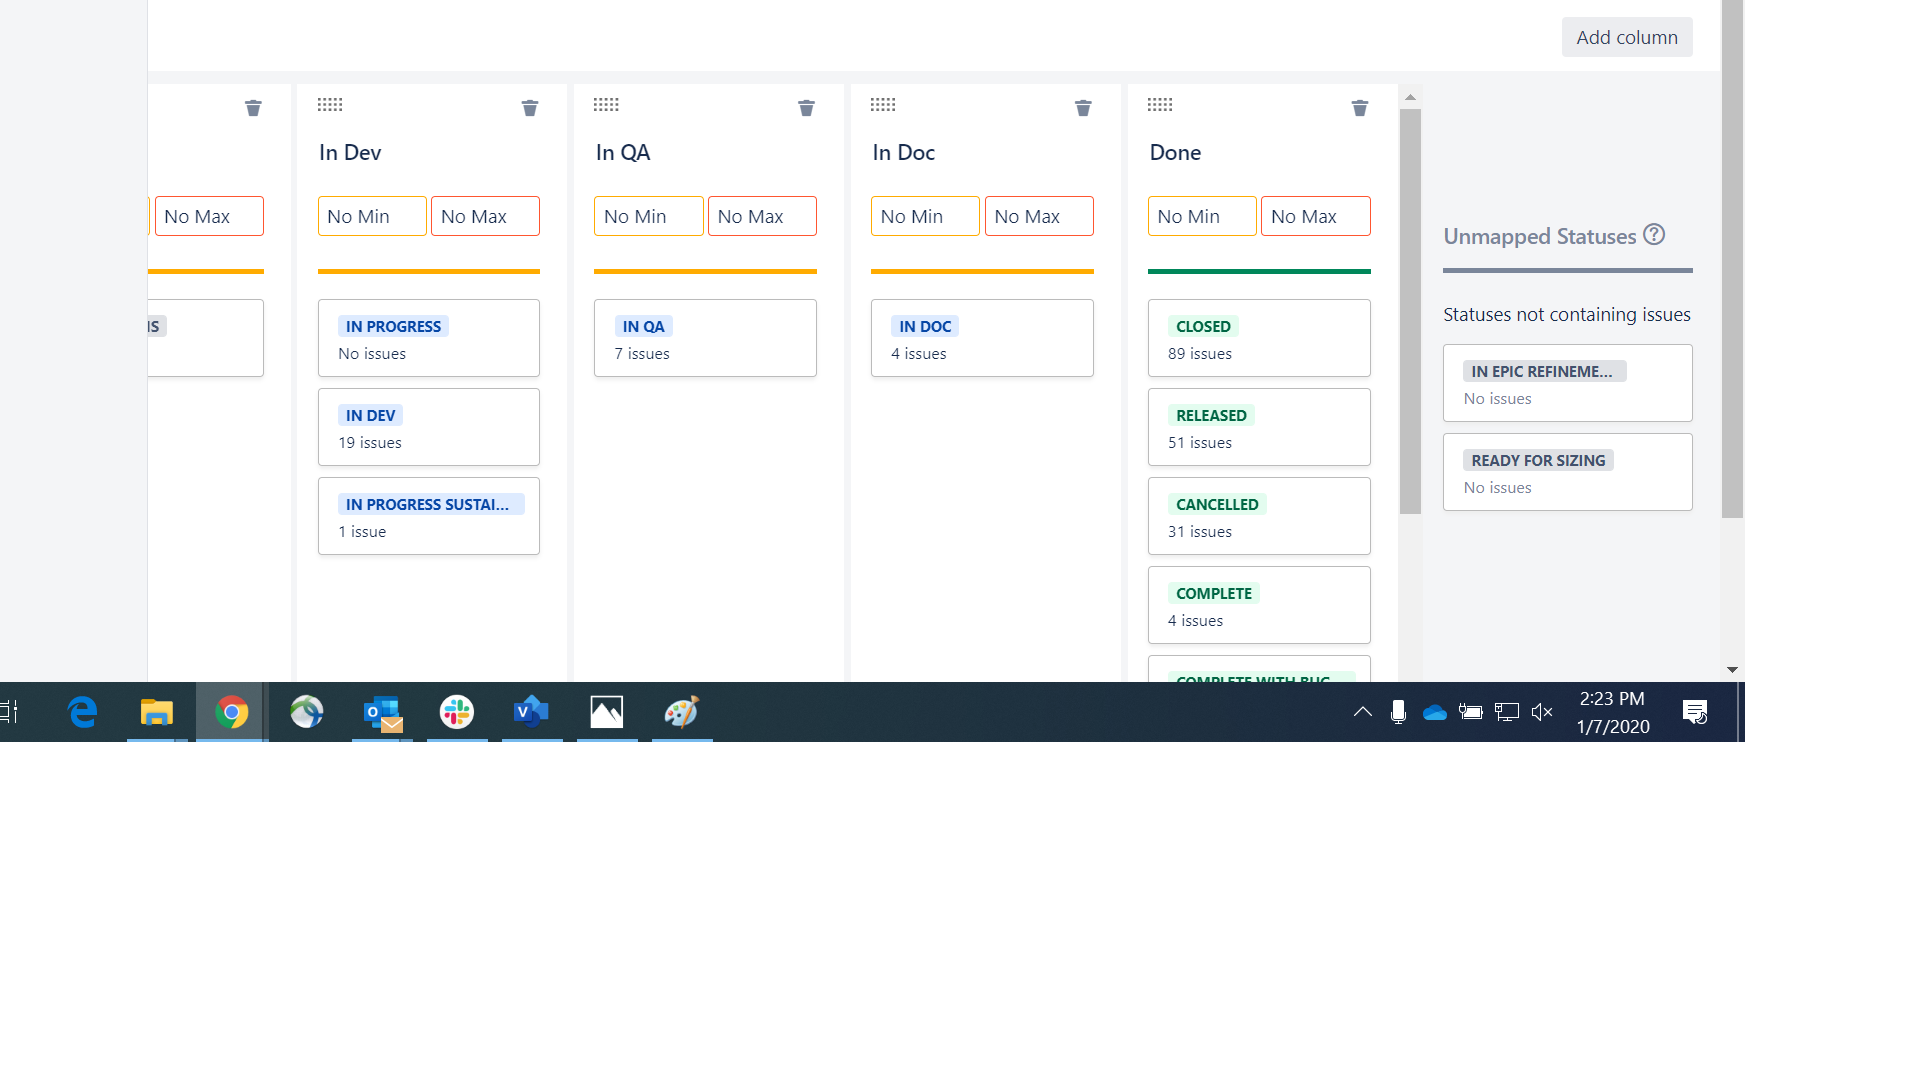Show hidden system tray icons chevron
This screenshot has width=1920, height=1080.
pyautogui.click(x=1362, y=712)
